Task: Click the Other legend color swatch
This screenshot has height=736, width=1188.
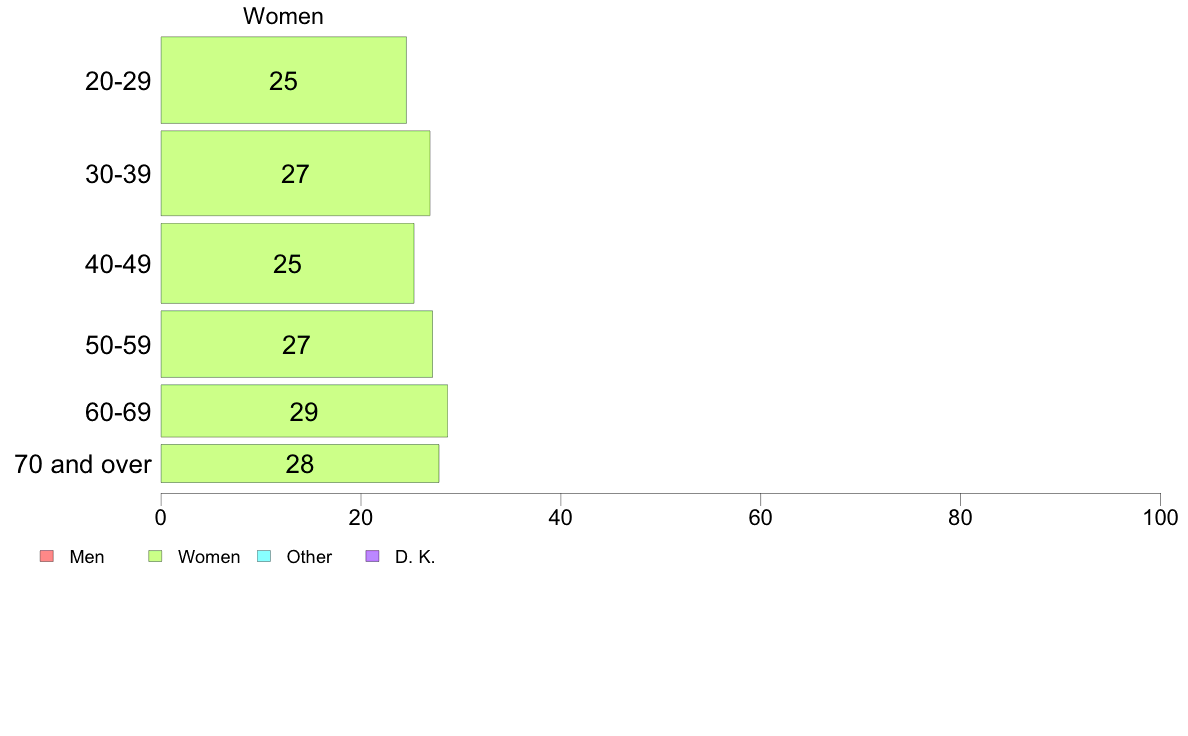Action: [264, 556]
